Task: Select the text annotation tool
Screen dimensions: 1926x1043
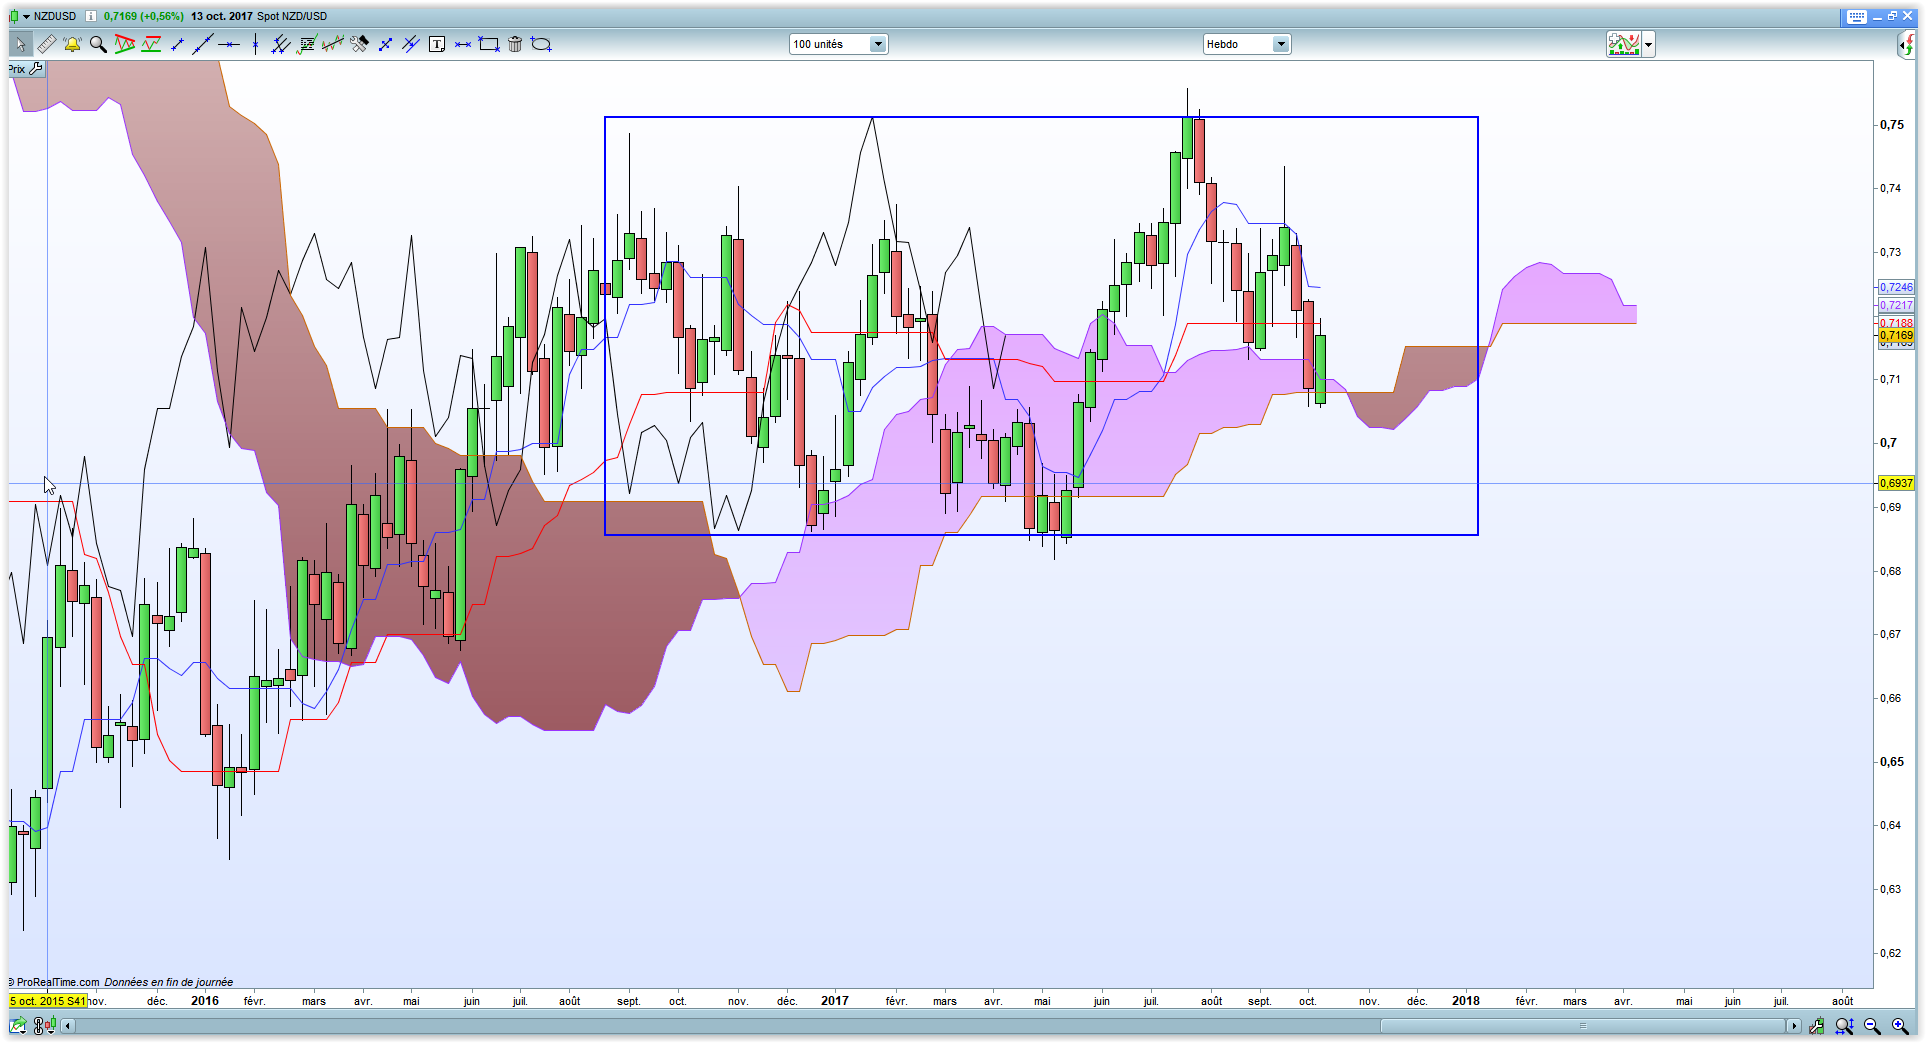Action: tap(437, 44)
